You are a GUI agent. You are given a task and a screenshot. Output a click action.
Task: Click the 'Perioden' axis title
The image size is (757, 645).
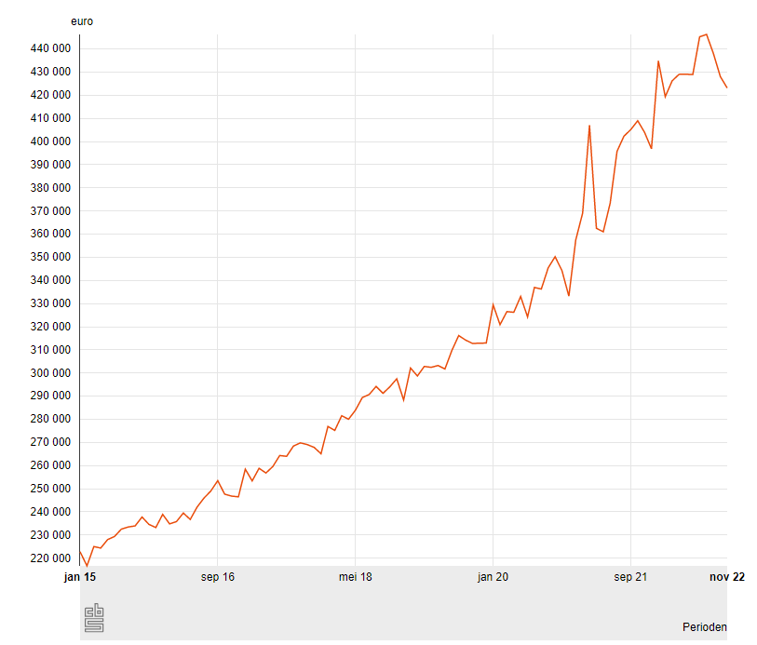705,628
